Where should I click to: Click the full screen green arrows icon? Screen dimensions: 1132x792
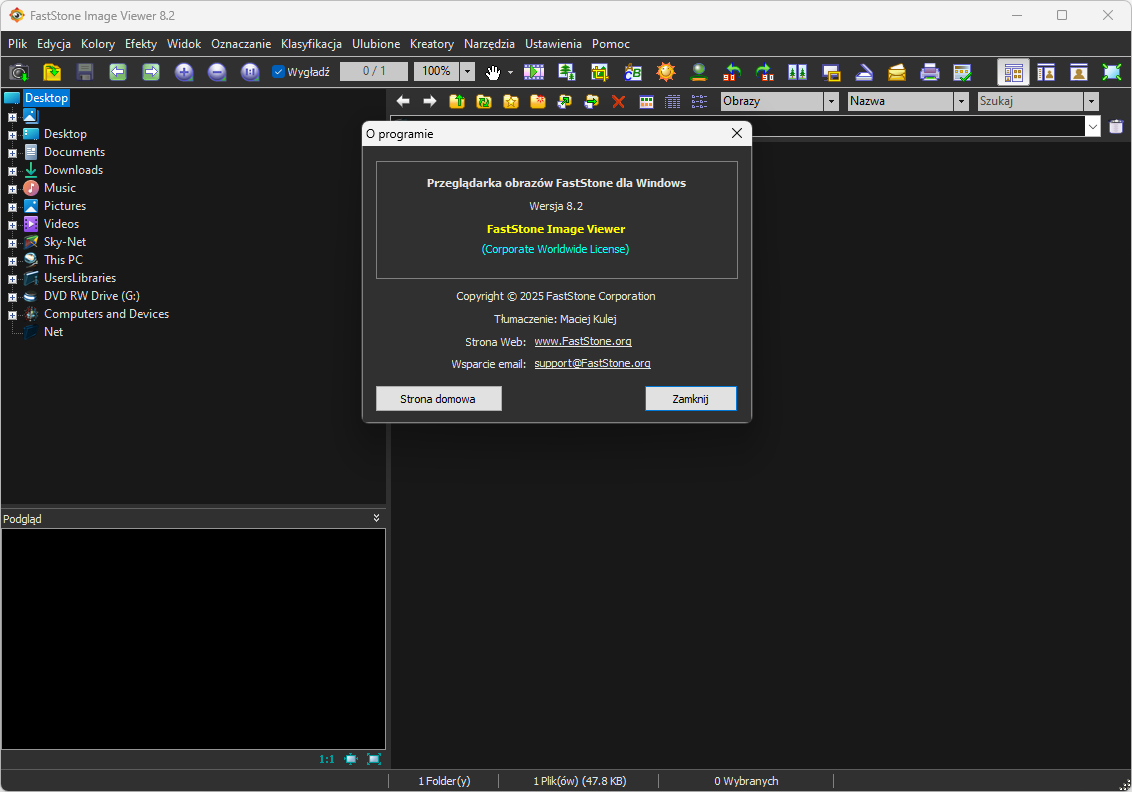point(1112,72)
